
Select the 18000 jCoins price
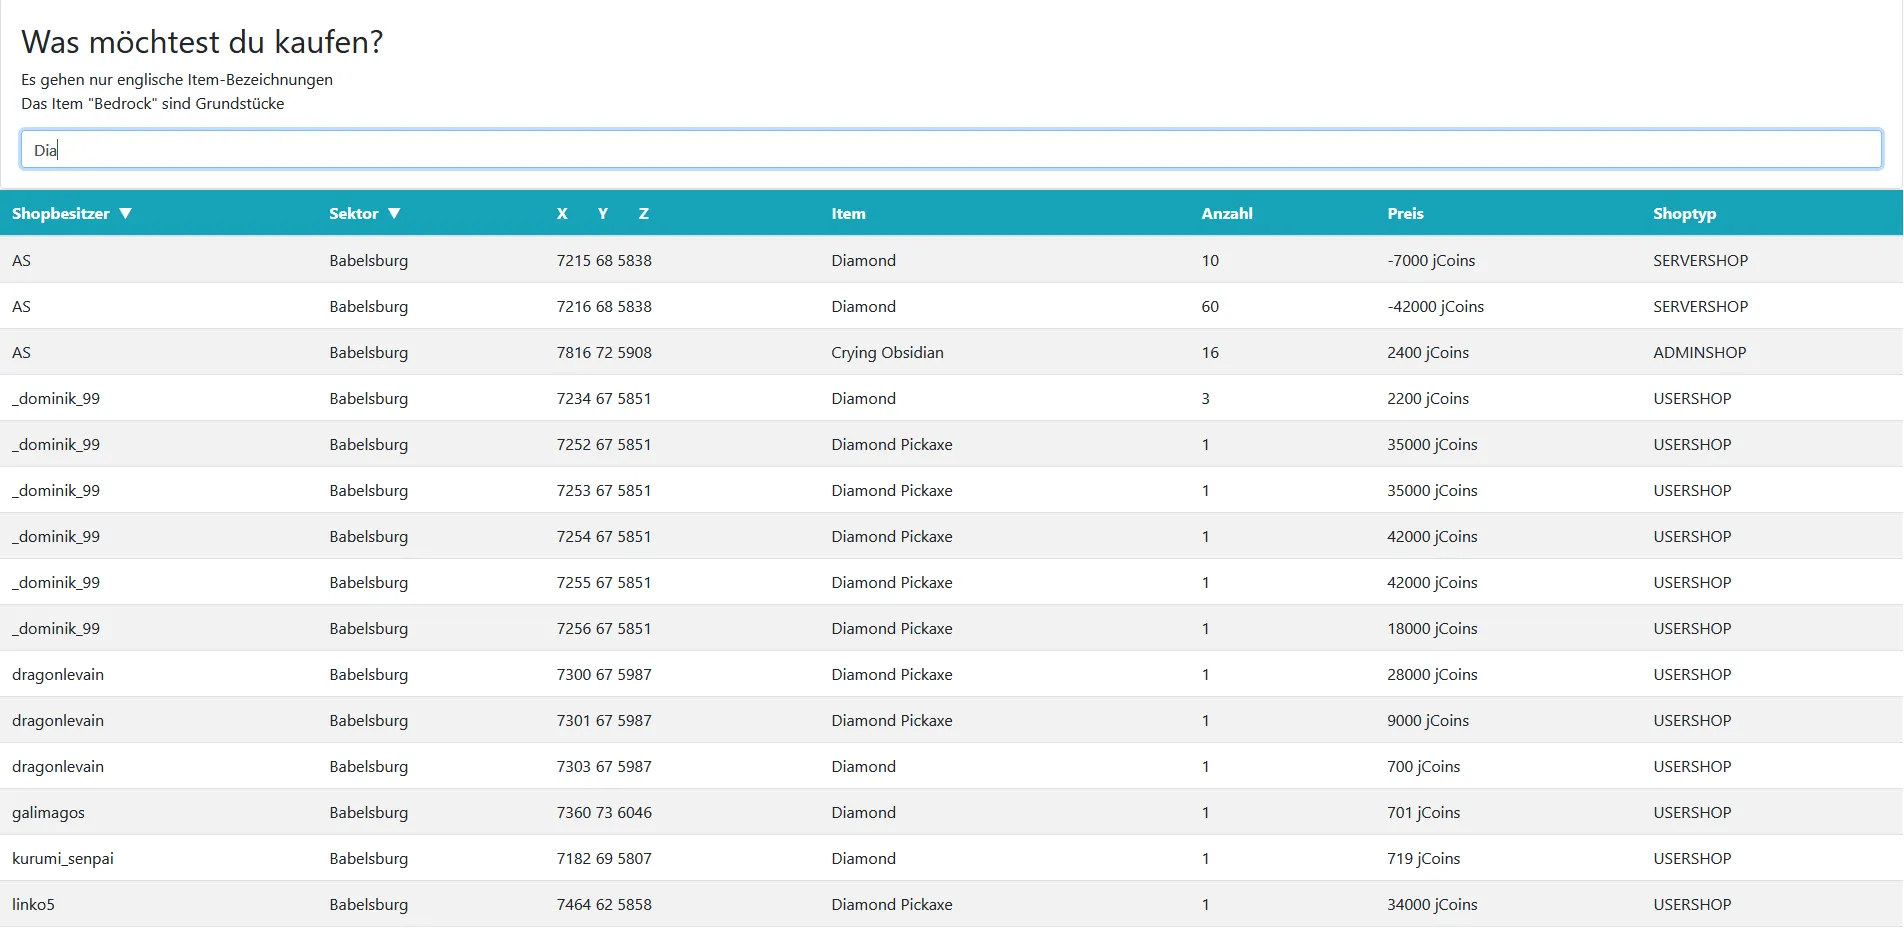(1432, 628)
